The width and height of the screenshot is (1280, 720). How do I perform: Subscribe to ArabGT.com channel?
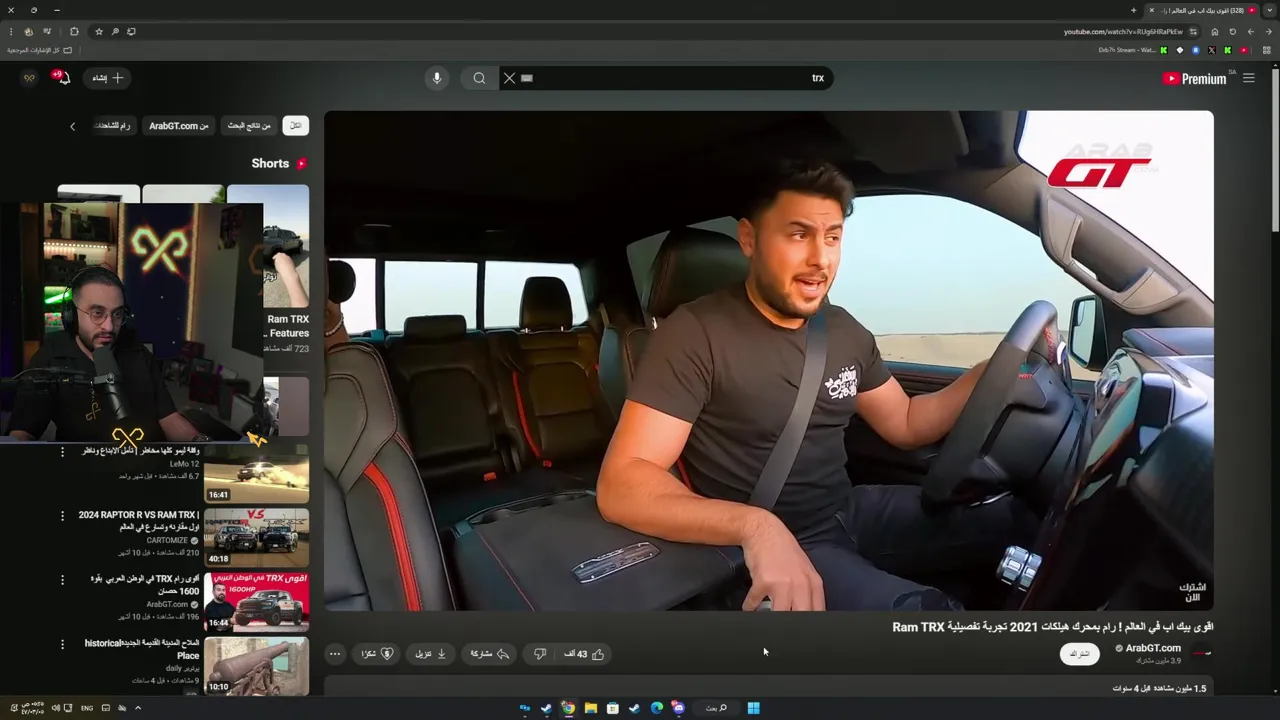tap(1080, 654)
